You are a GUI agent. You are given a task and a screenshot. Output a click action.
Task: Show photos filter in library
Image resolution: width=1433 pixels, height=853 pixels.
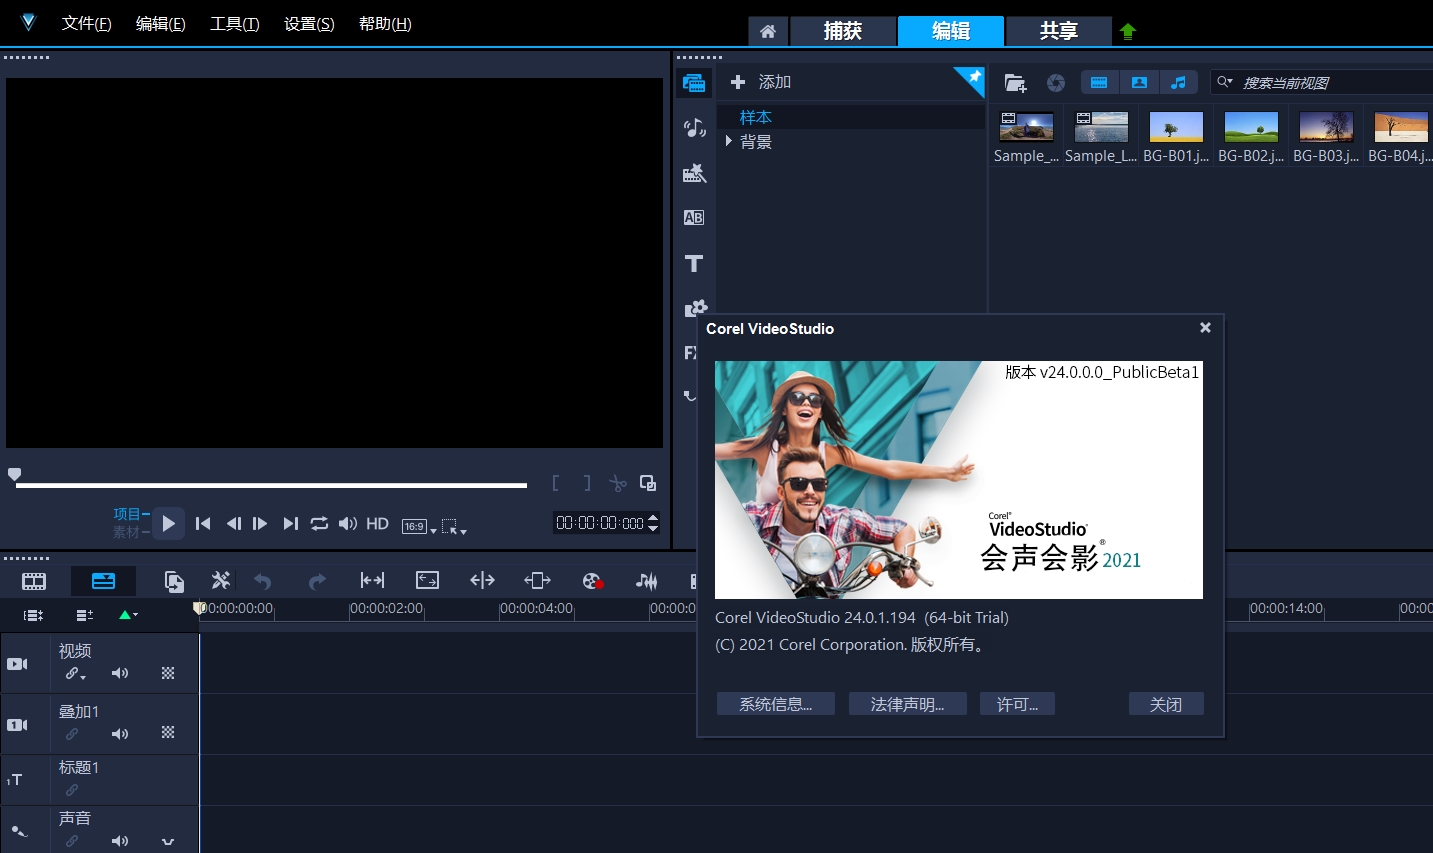1139,83
